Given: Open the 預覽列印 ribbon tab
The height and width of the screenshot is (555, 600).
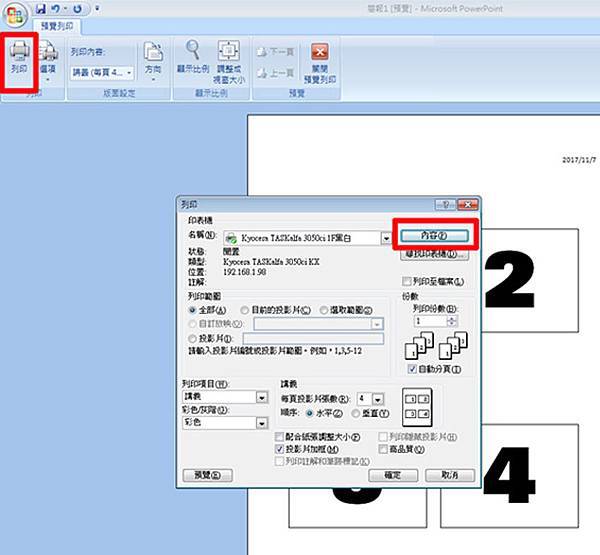Looking at the screenshot, I should click(57, 26).
